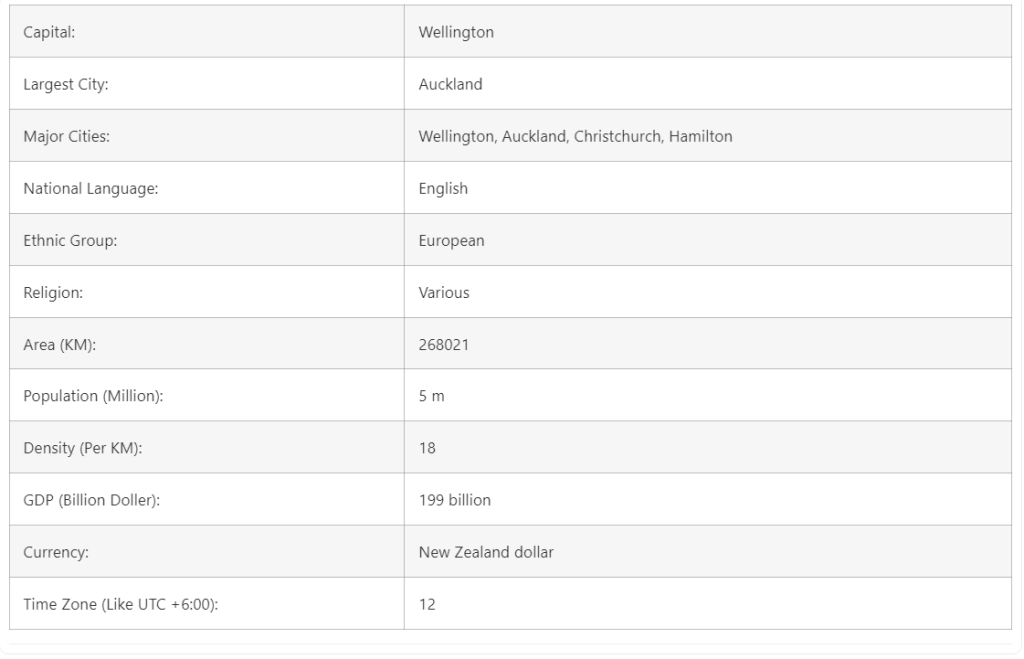Click the Auckland largest city value
This screenshot has width=1024, height=659.
(x=450, y=84)
